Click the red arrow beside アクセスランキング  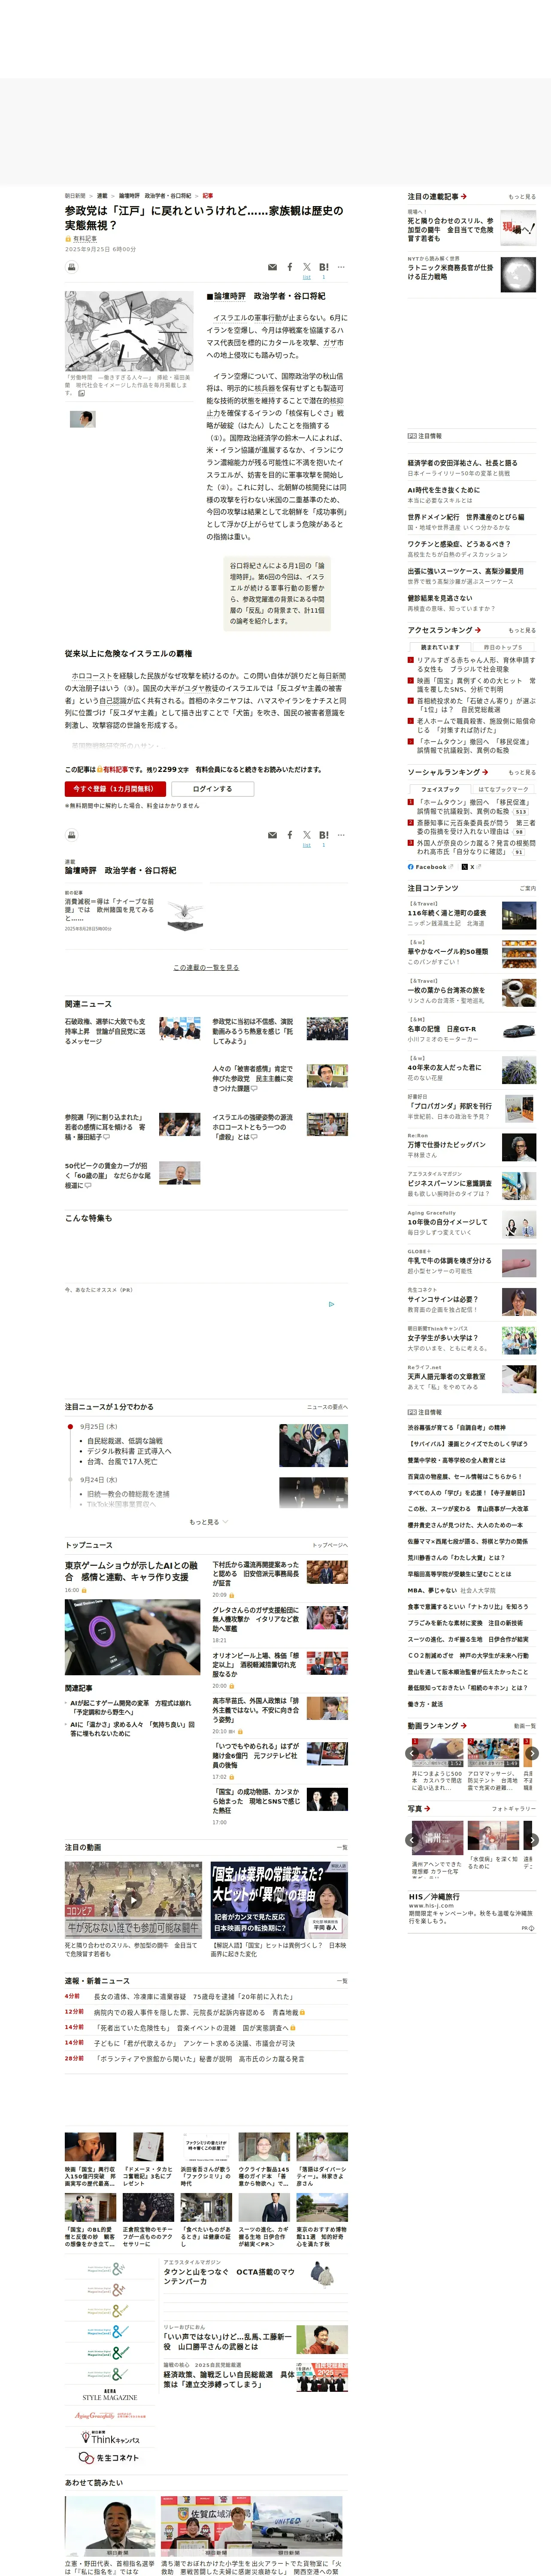click(x=478, y=630)
